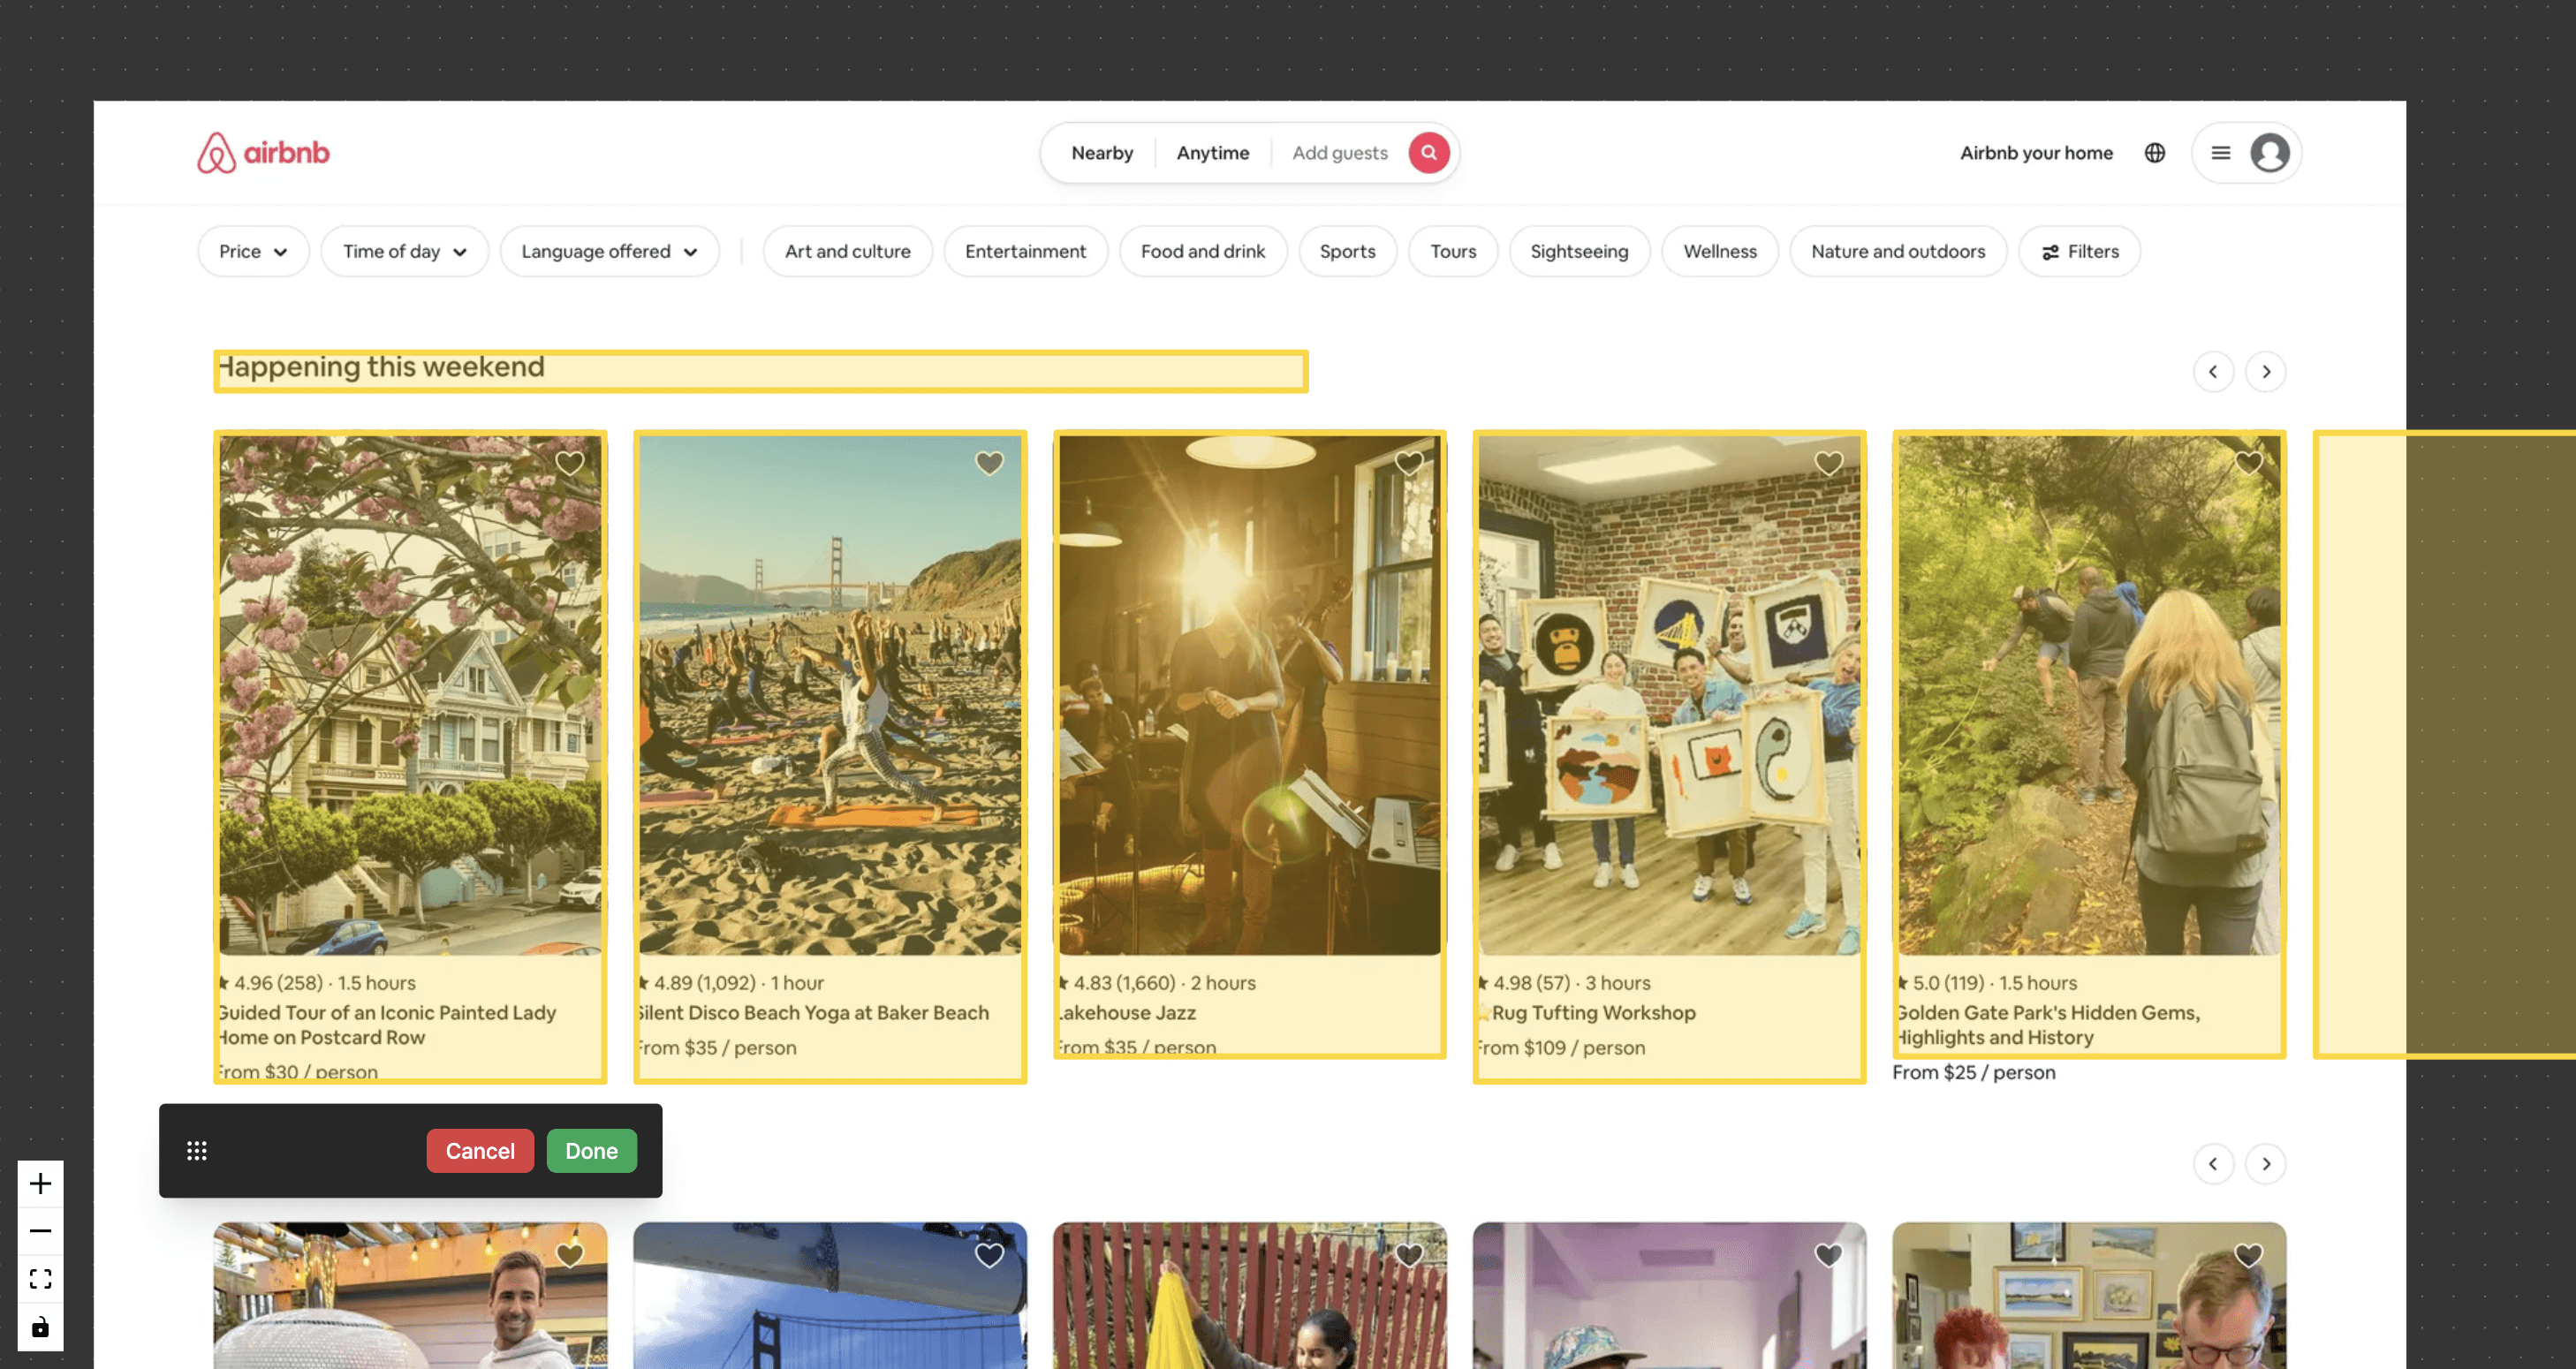Viewport: 2576px width, 1369px height.
Task: Expand the Time of day dropdown
Action: click(404, 252)
